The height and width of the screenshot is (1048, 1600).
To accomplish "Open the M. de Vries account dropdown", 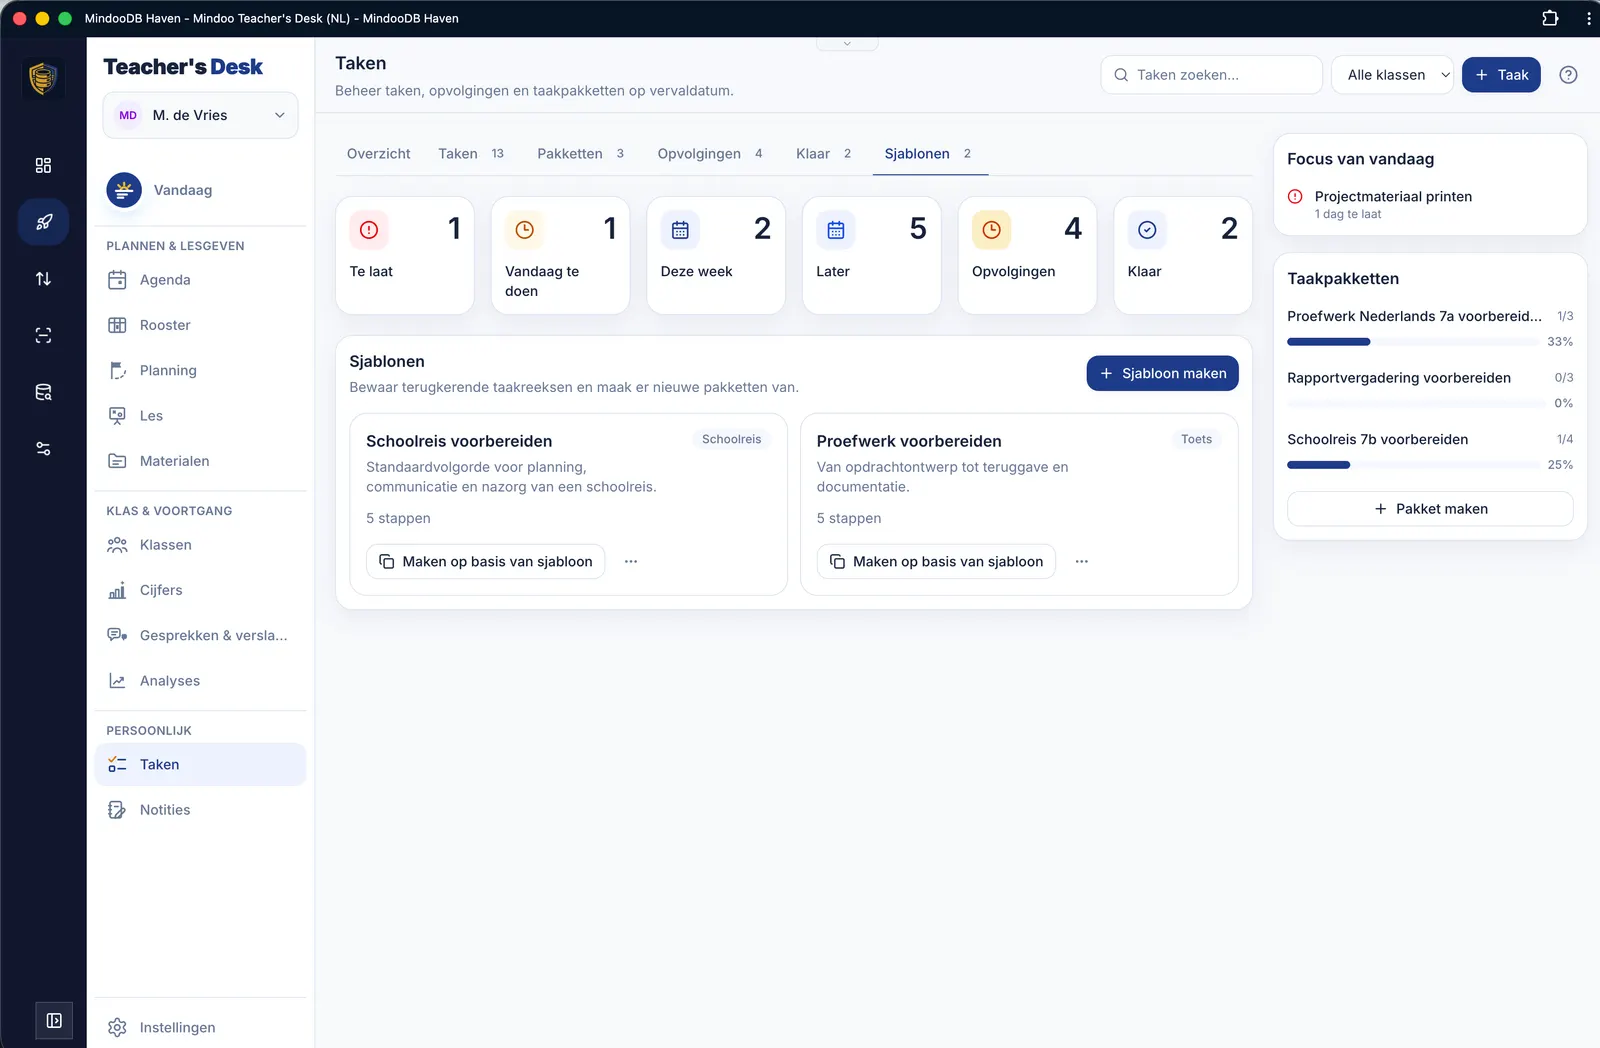I will [200, 115].
